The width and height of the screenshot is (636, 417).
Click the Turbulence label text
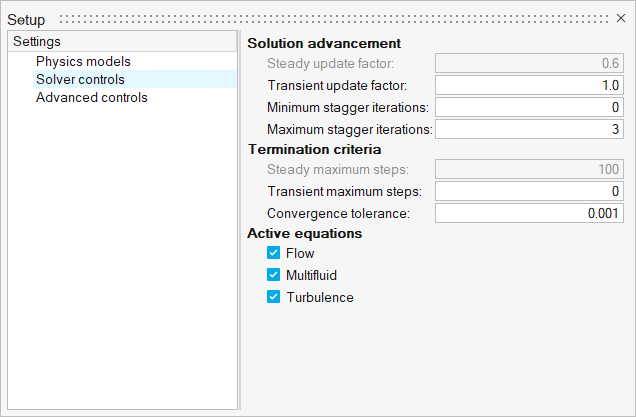pos(320,297)
